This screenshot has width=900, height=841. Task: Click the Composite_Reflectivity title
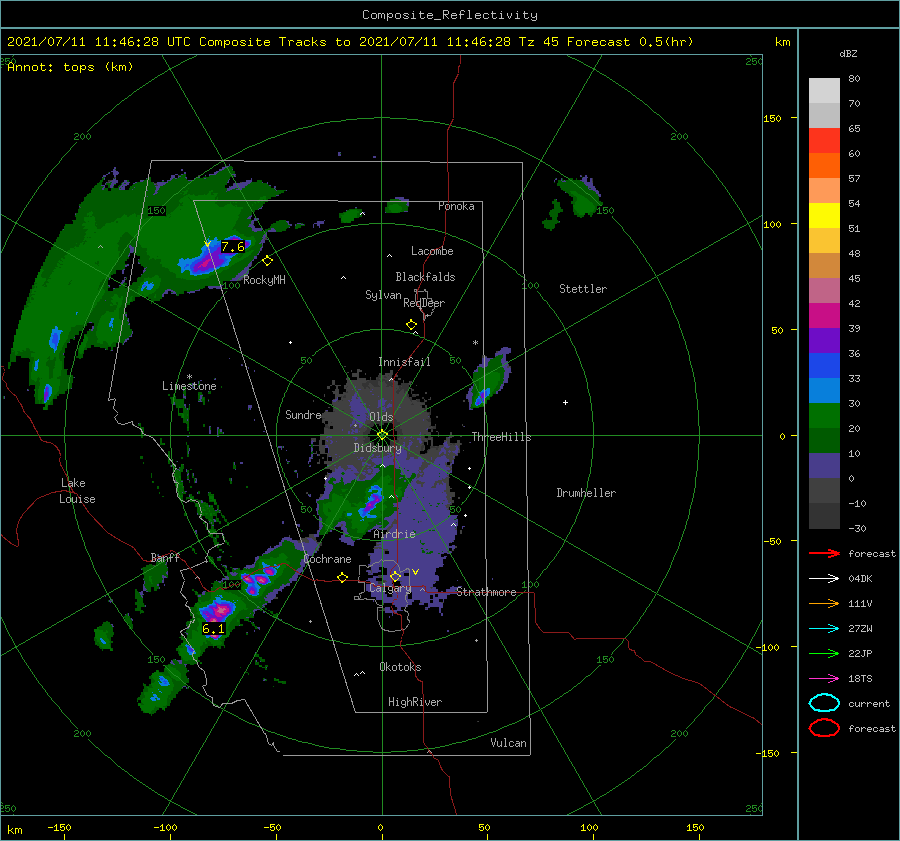pyautogui.click(x=450, y=15)
